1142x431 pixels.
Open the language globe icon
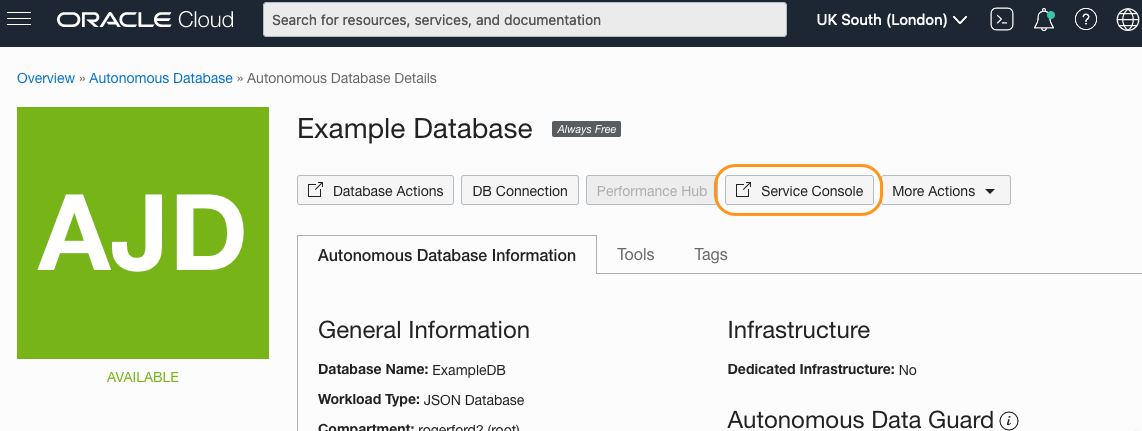click(1127, 19)
